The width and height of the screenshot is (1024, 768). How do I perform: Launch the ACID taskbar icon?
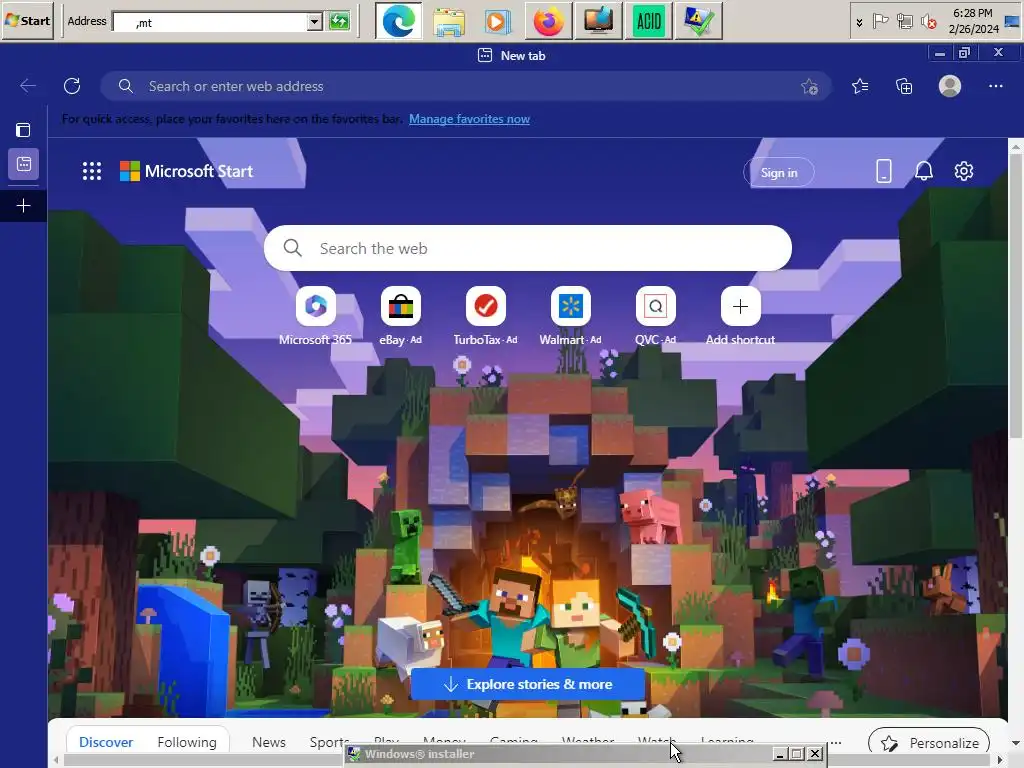(x=648, y=22)
